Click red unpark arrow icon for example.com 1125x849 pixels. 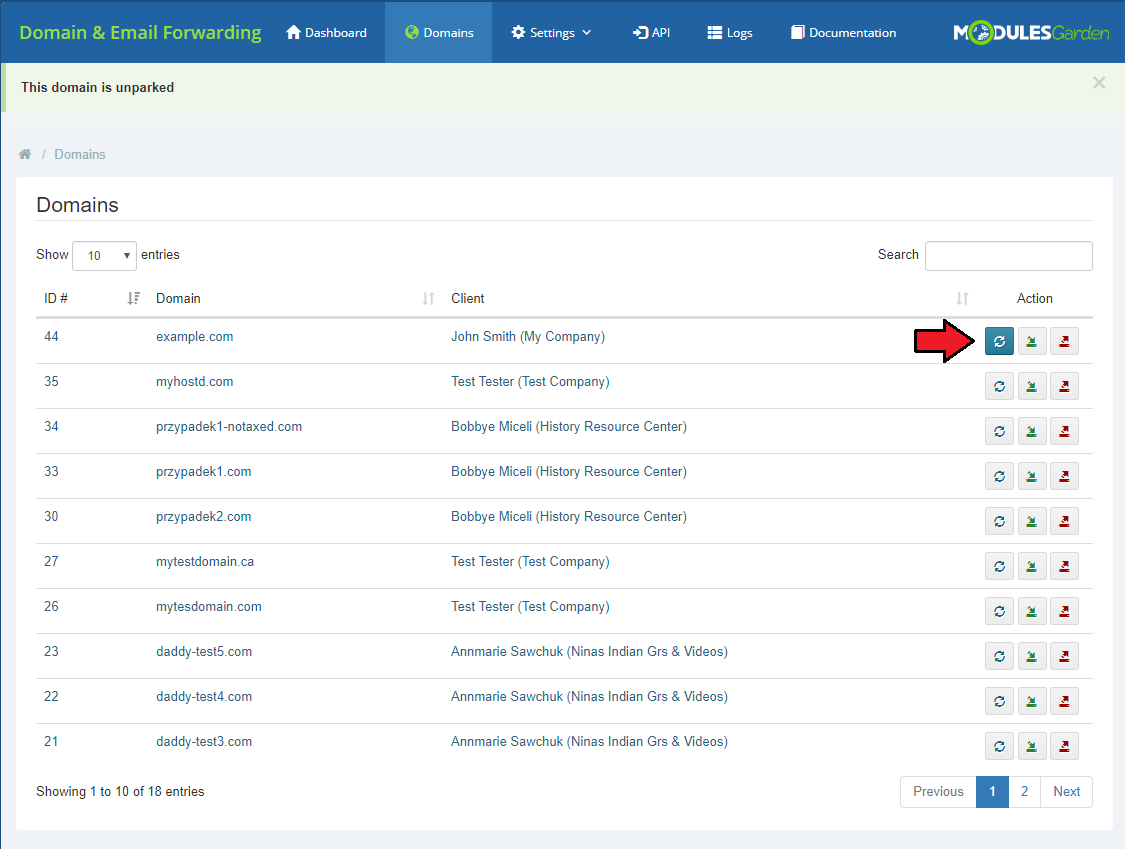pyautogui.click(x=1064, y=341)
